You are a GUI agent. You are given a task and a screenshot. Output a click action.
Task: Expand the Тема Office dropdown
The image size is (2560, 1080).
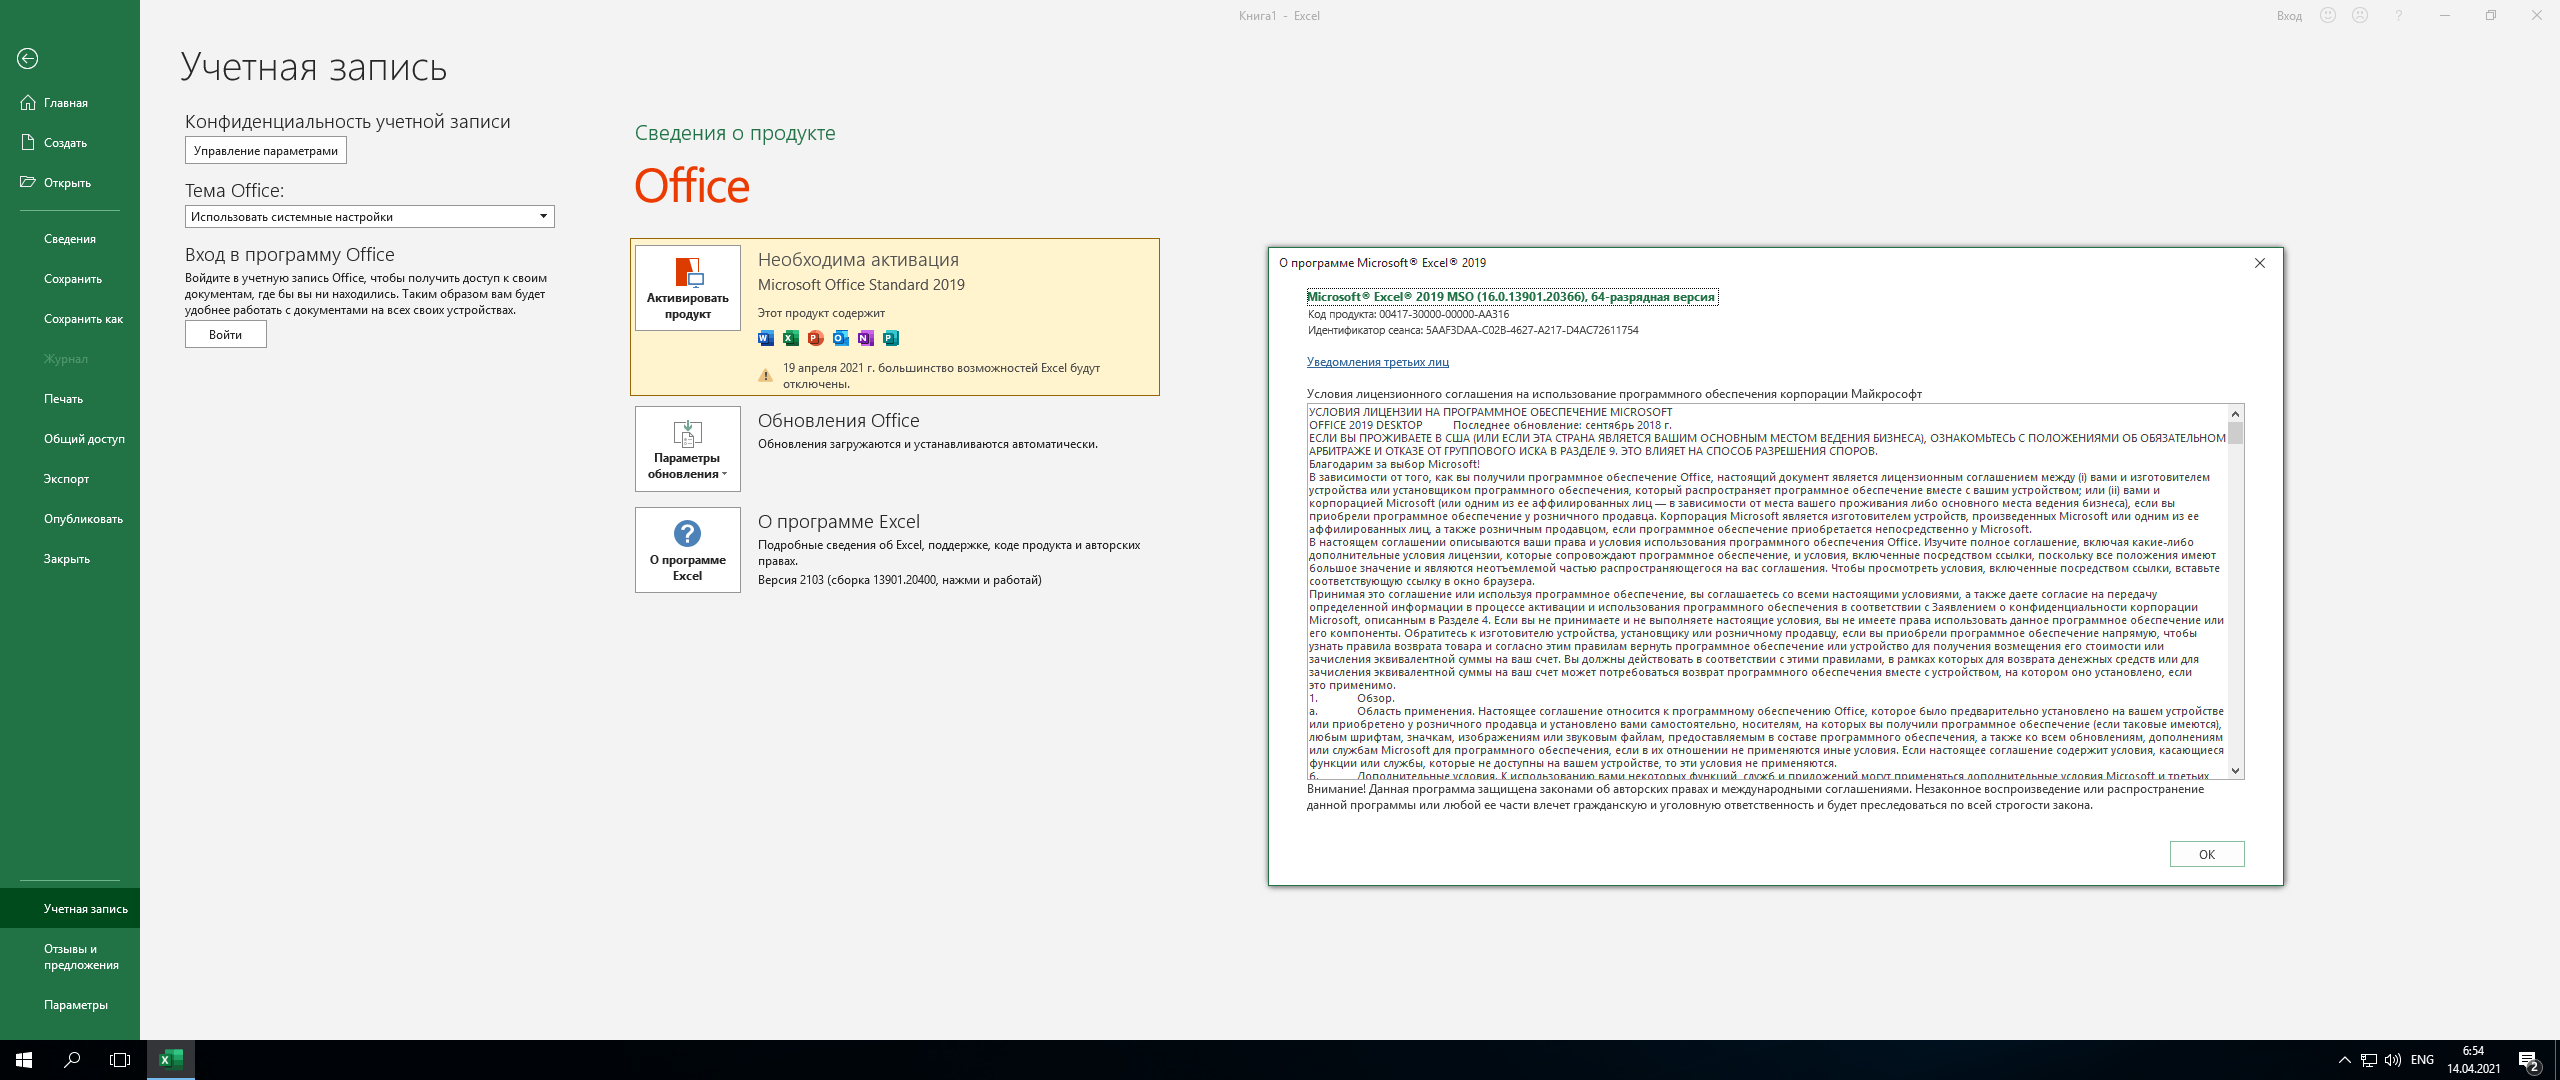[370, 217]
